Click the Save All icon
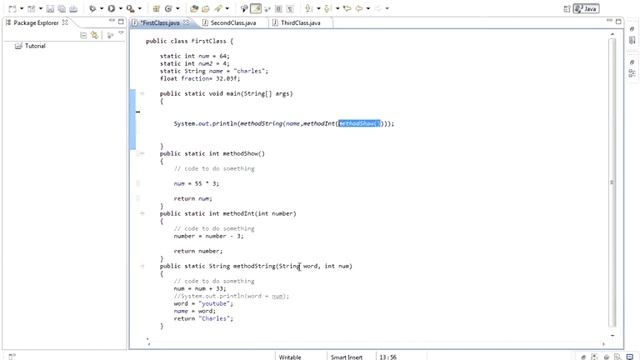This screenshot has width=640, height=360. click(x=62, y=9)
